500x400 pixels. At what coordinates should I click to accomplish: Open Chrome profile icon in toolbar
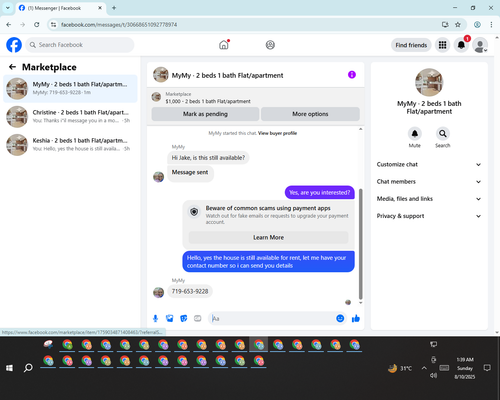477,25
